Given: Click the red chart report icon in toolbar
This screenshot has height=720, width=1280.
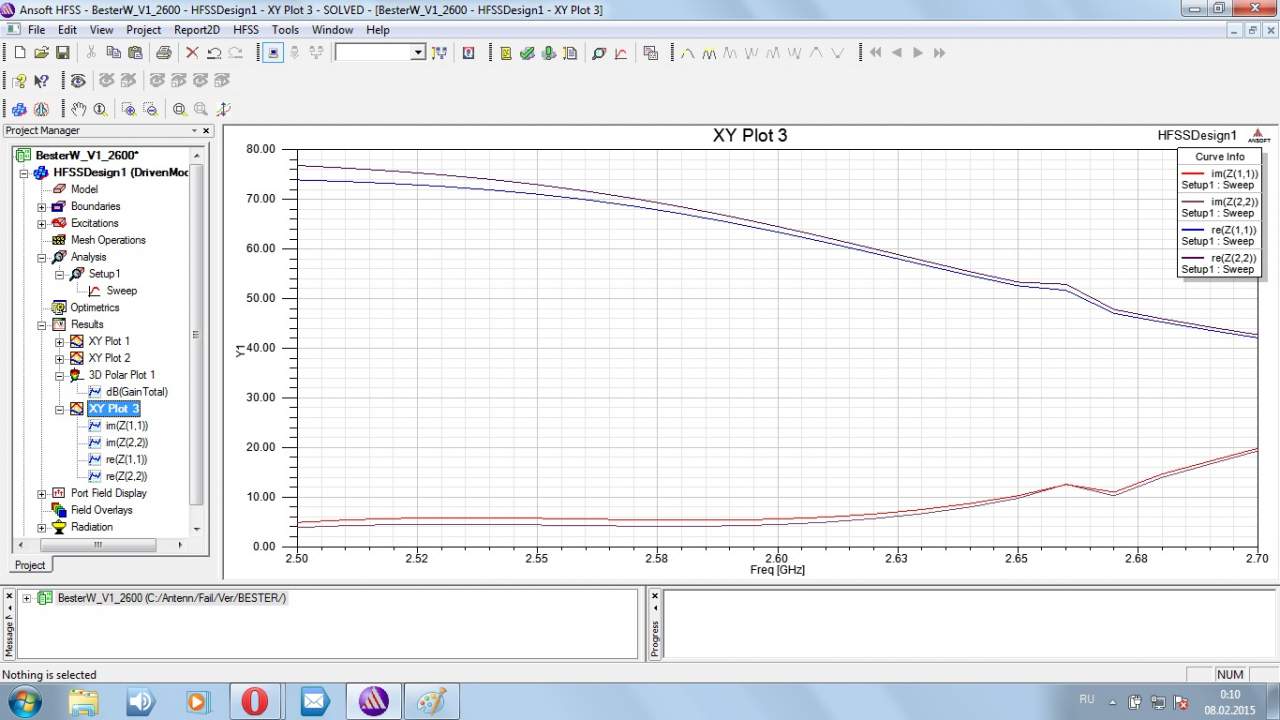Looking at the screenshot, I should 621,52.
